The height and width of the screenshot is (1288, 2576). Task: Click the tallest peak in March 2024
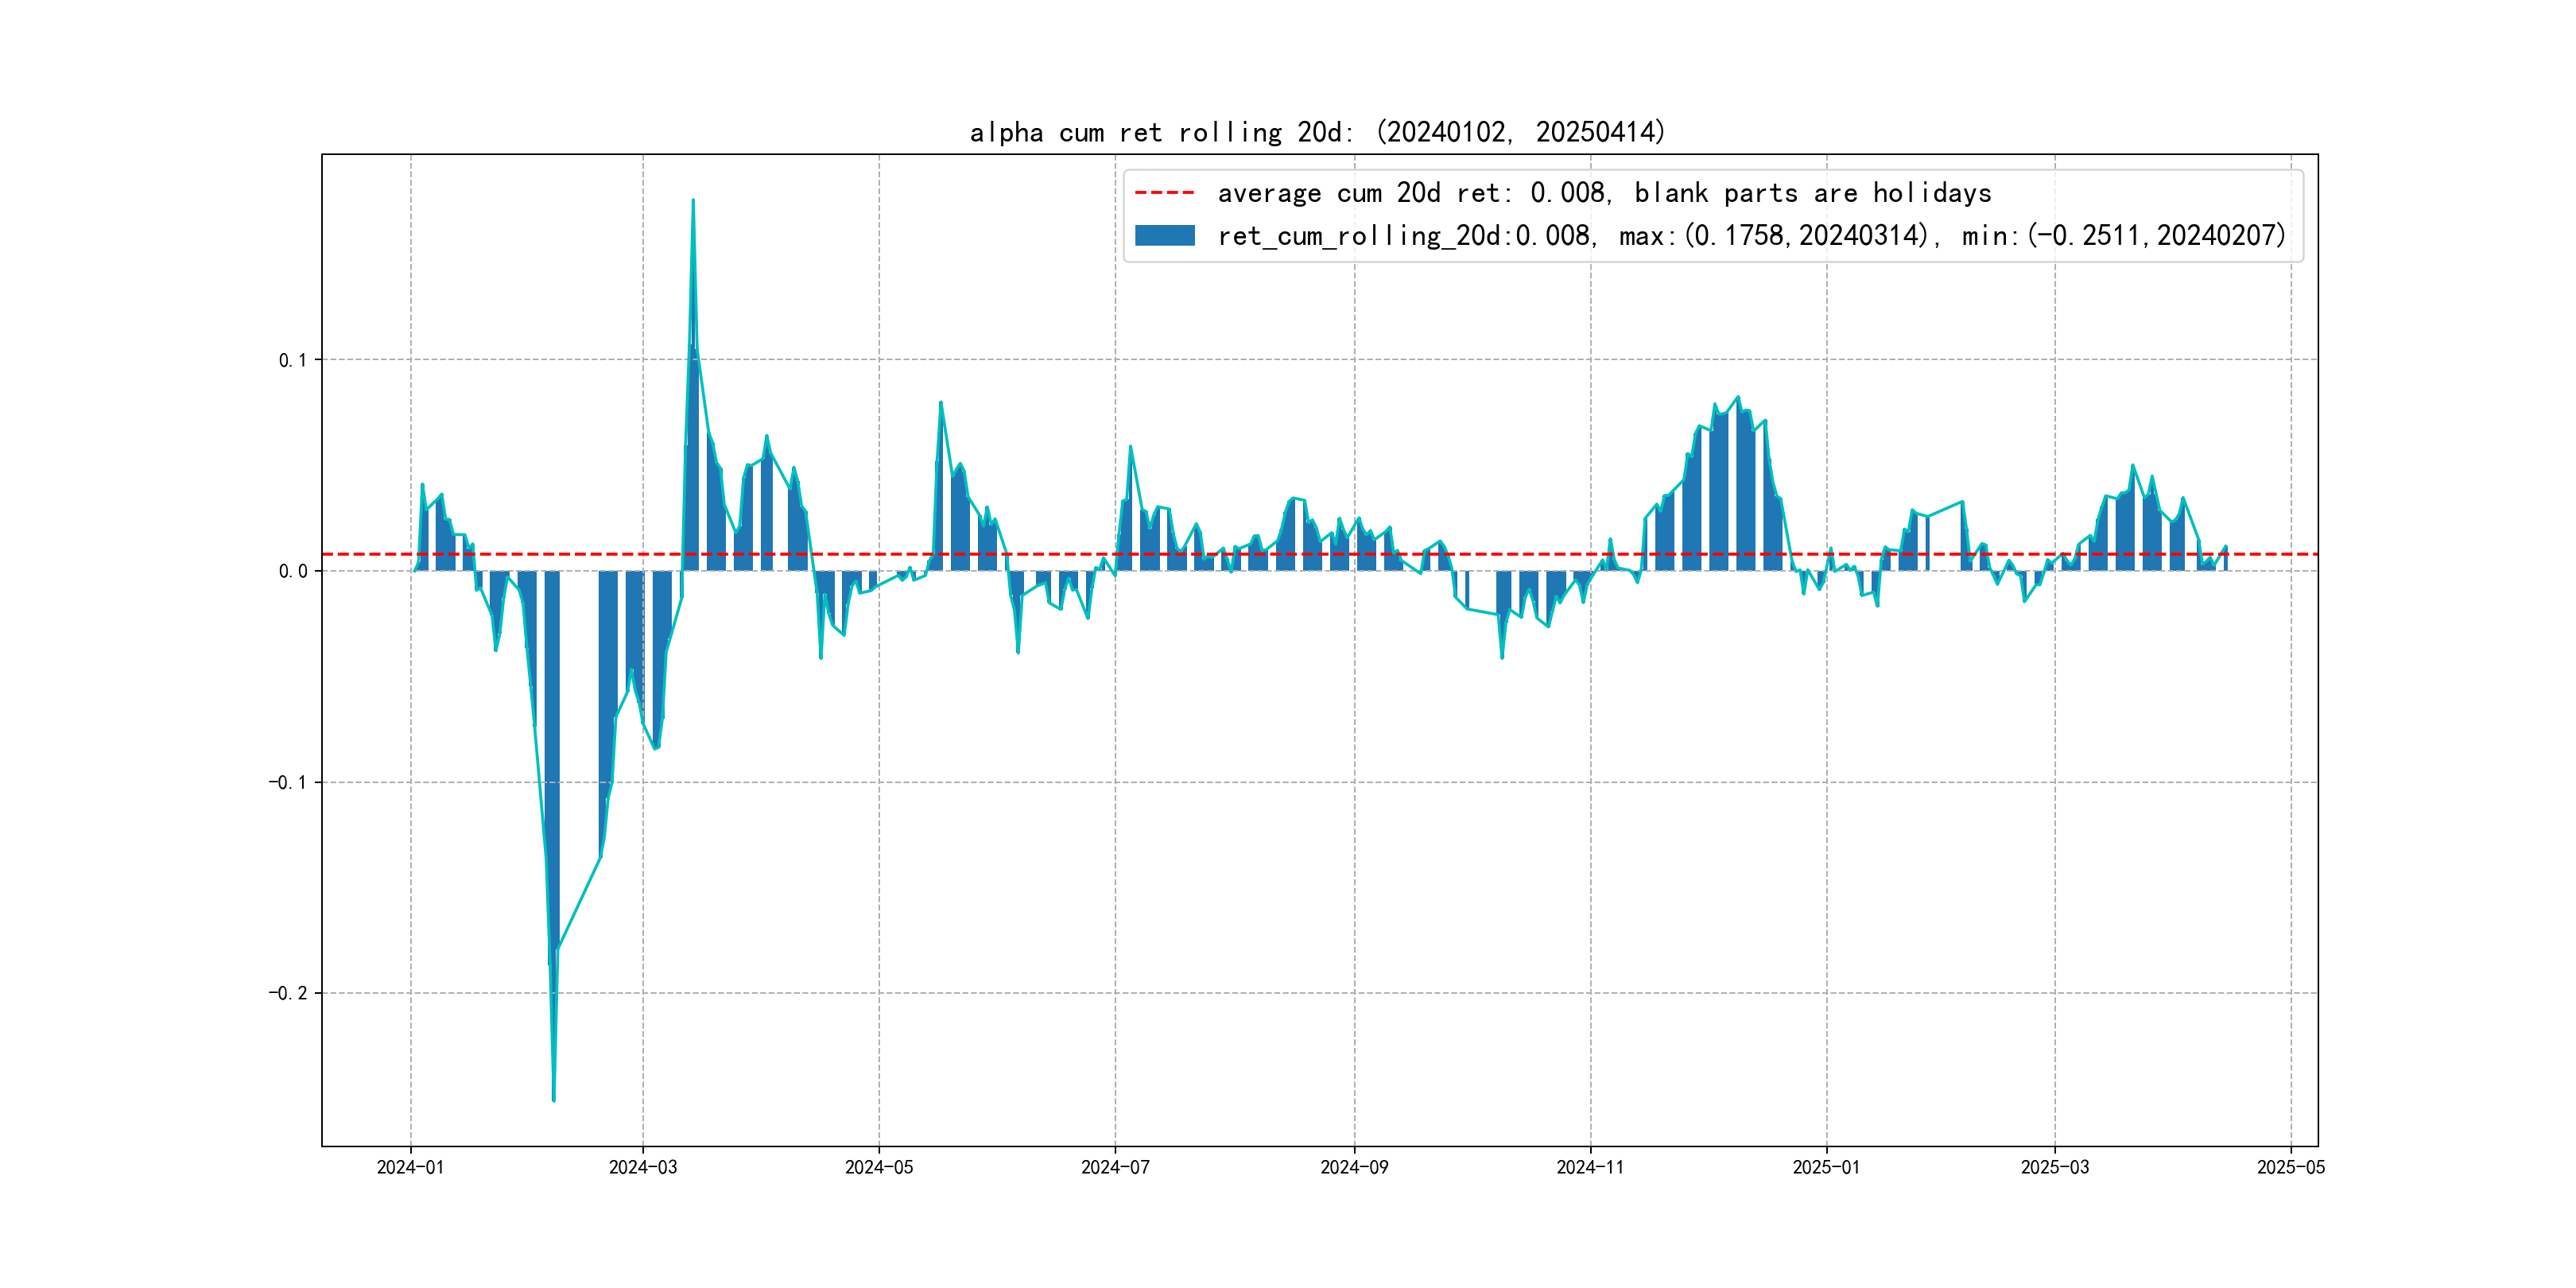[x=693, y=202]
